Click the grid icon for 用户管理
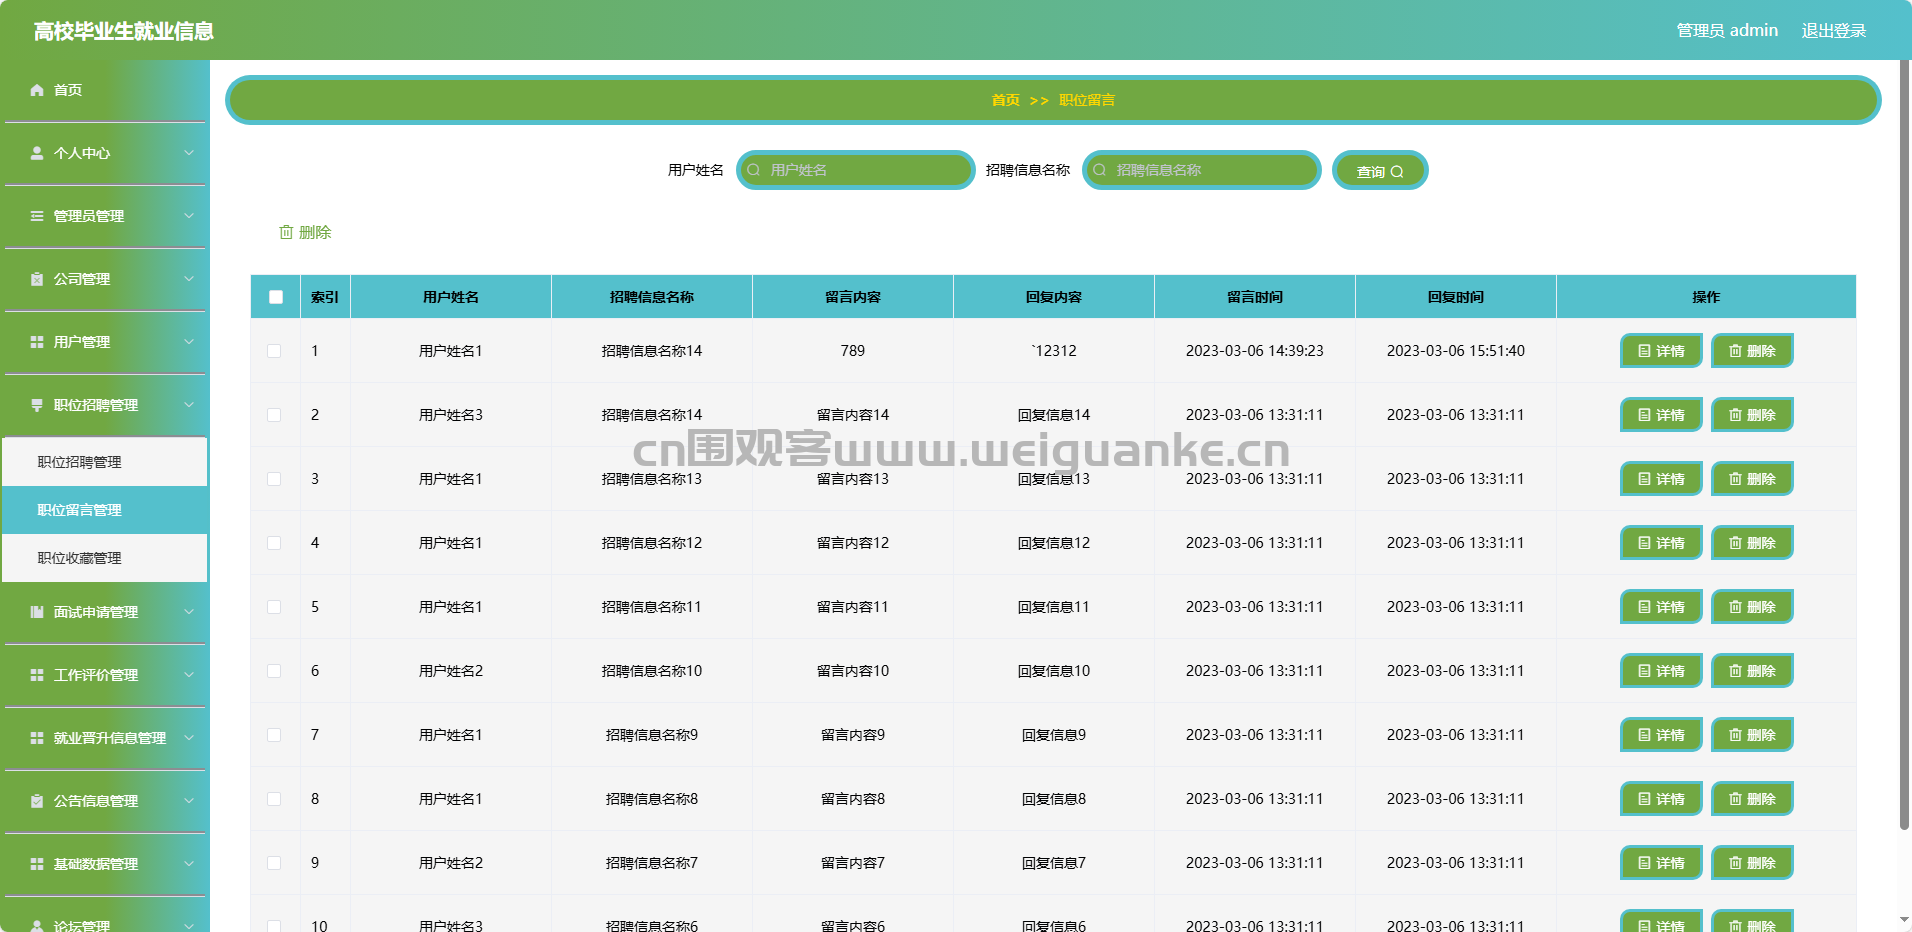The image size is (1912, 932). (37, 342)
